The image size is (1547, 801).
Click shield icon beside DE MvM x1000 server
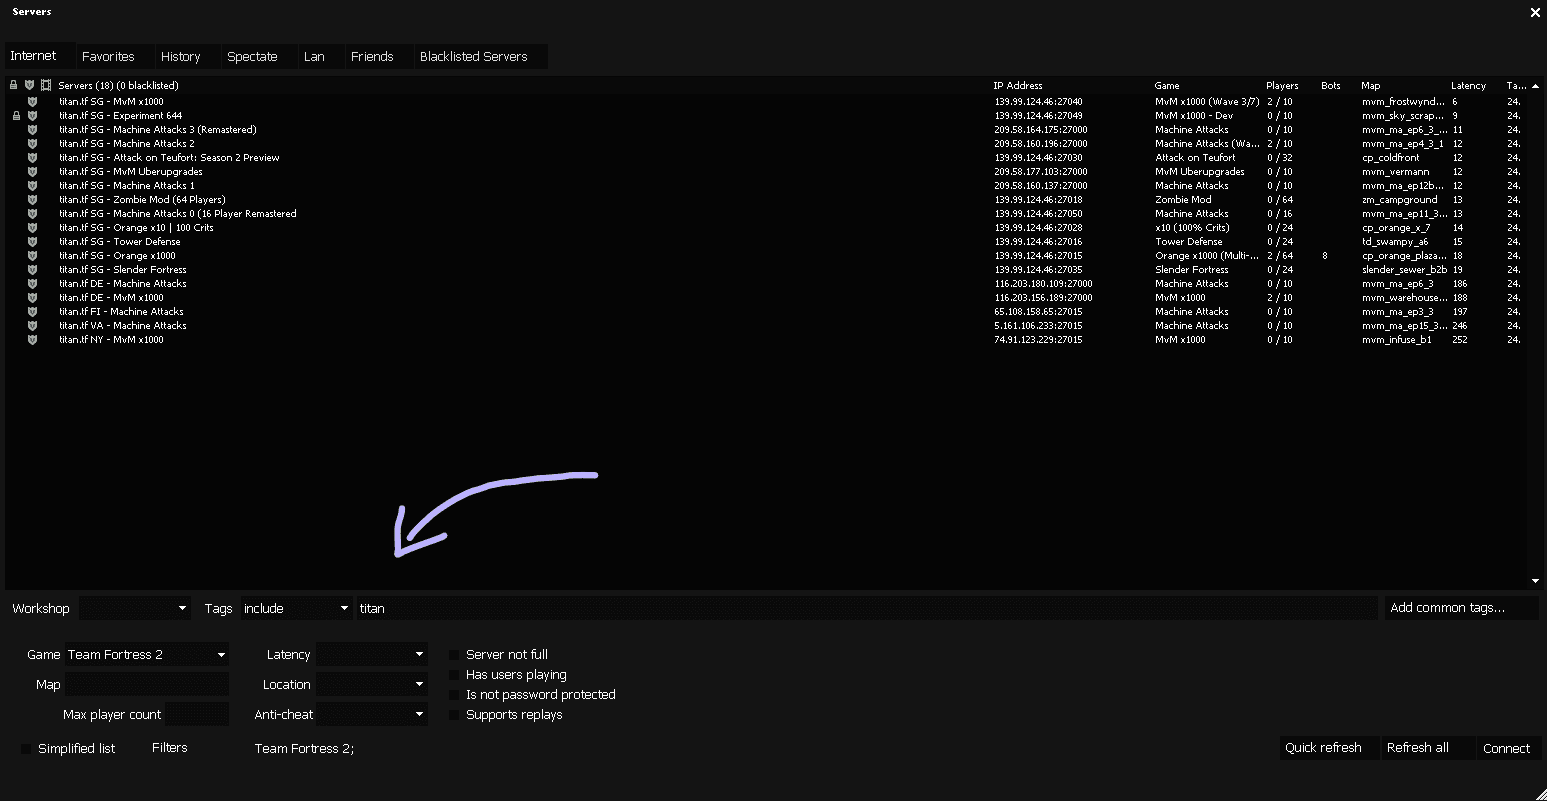[32, 298]
